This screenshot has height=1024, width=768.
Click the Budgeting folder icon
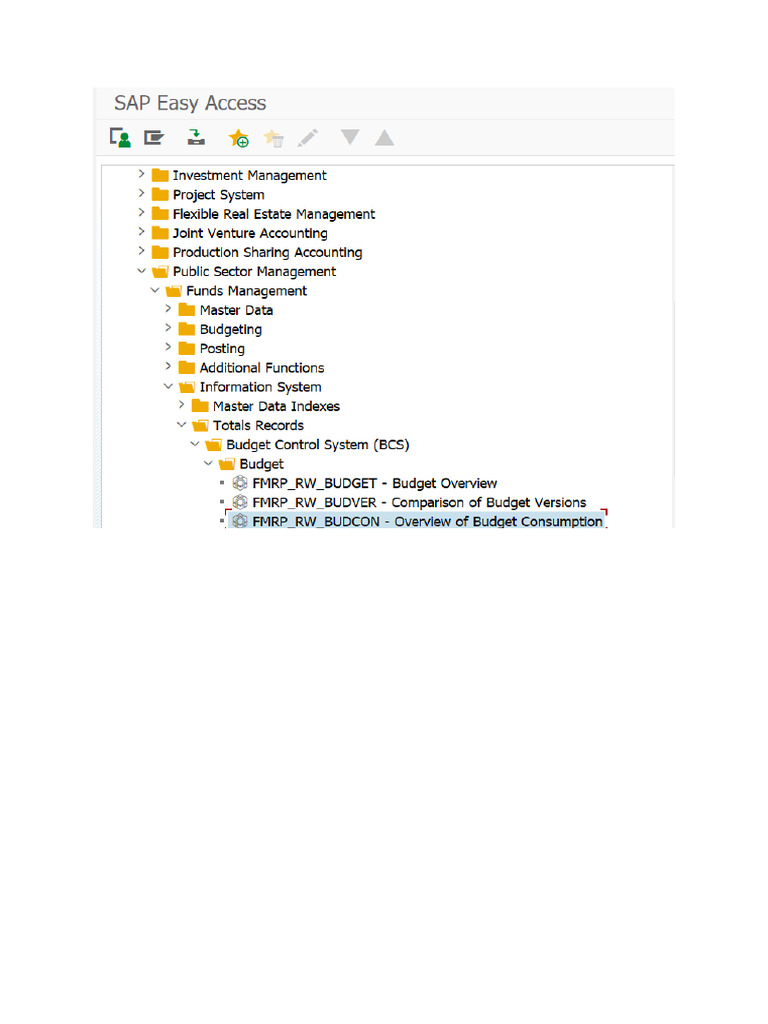[x=187, y=329]
